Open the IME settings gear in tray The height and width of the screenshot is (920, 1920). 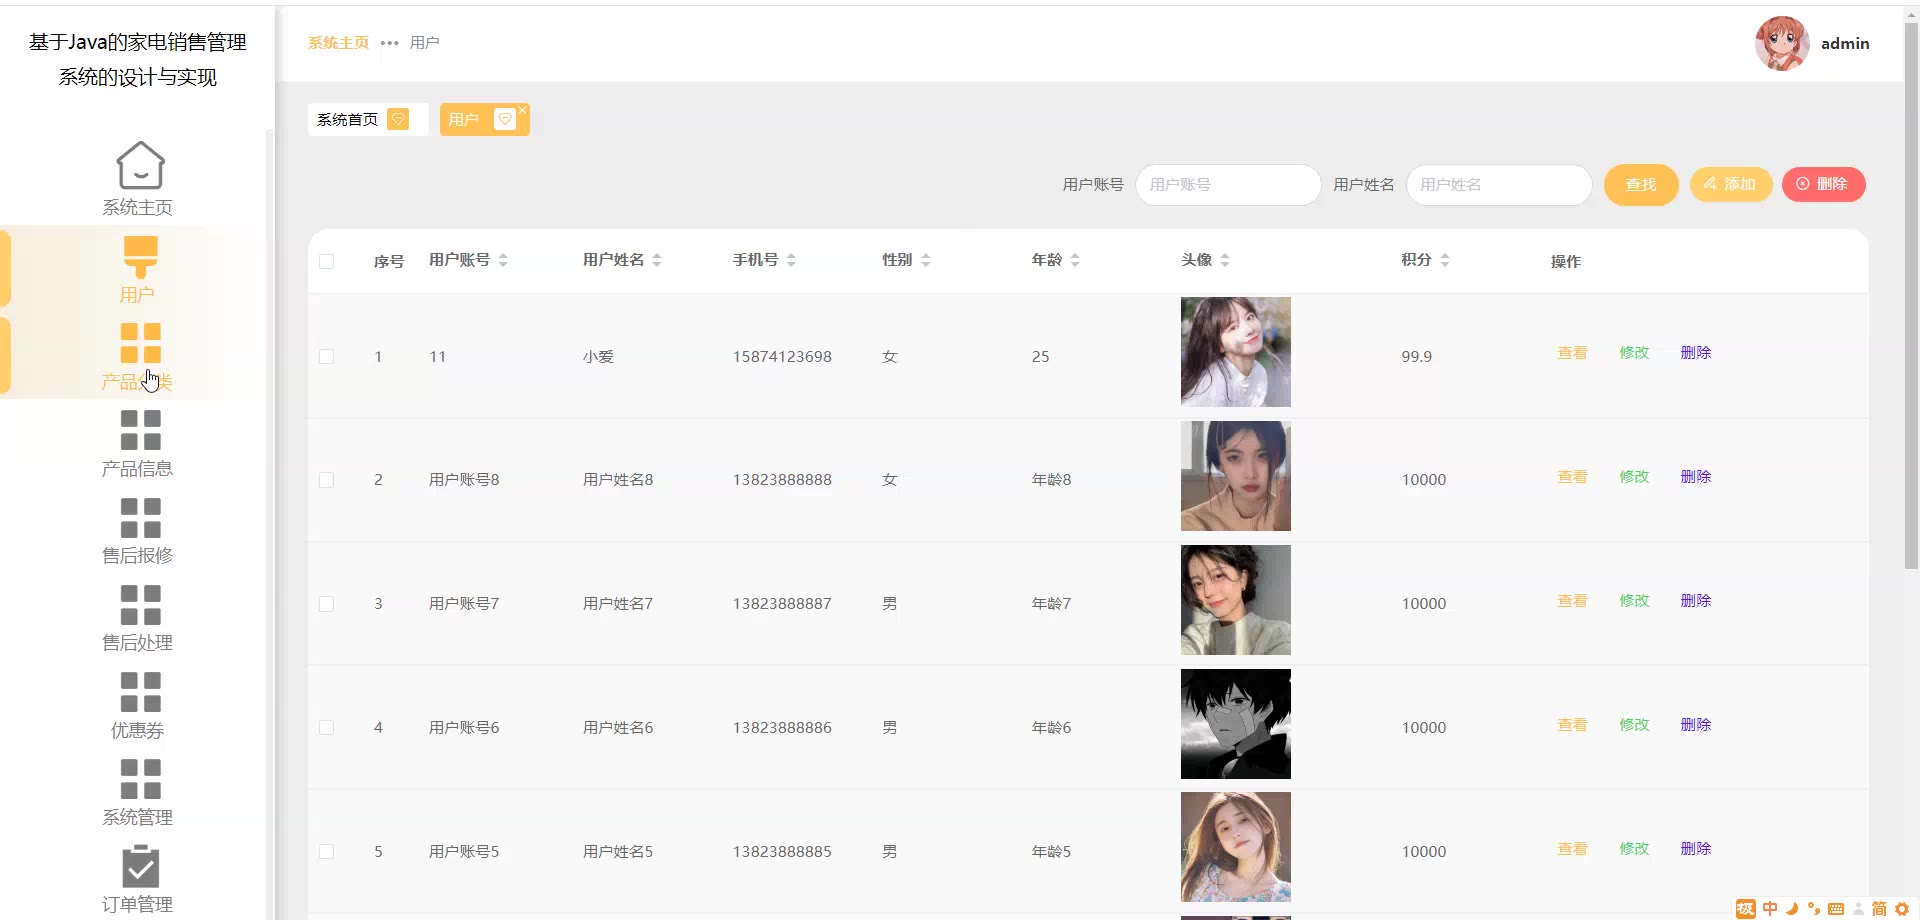1902,908
